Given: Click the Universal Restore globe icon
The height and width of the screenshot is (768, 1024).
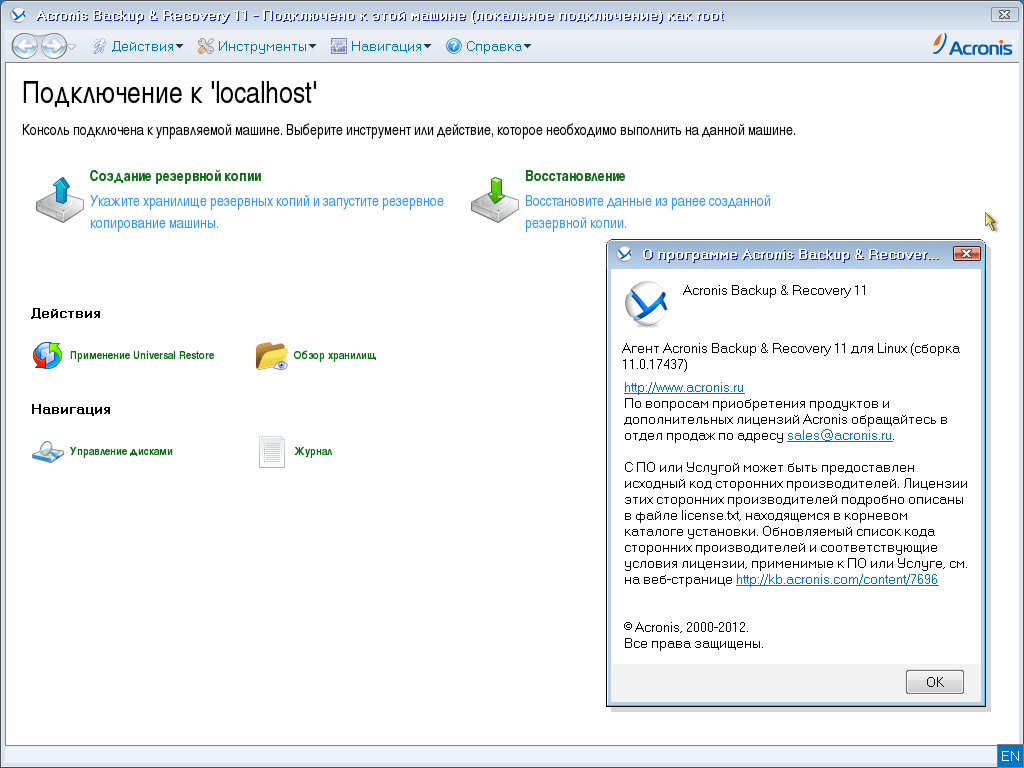Looking at the screenshot, I should tap(47, 355).
